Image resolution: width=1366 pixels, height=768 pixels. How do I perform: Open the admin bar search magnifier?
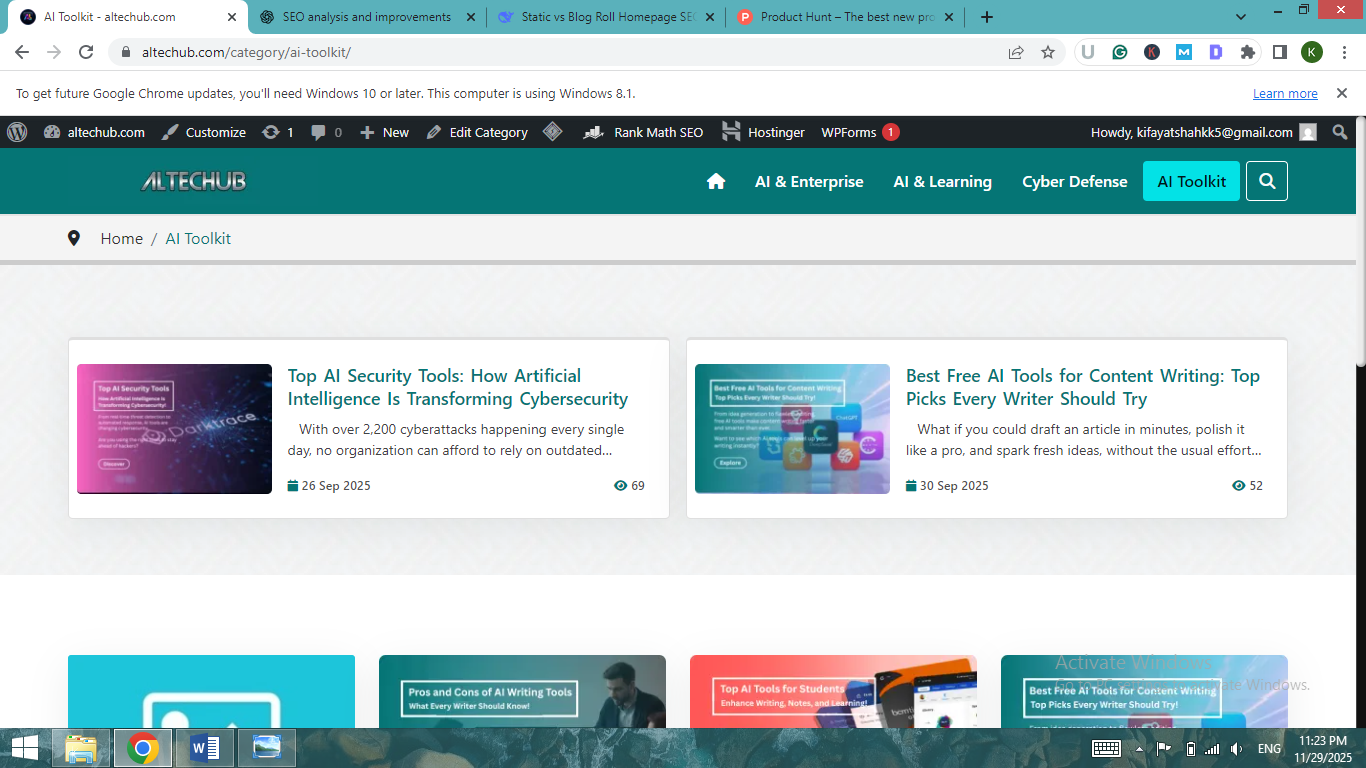(x=1341, y=132)
